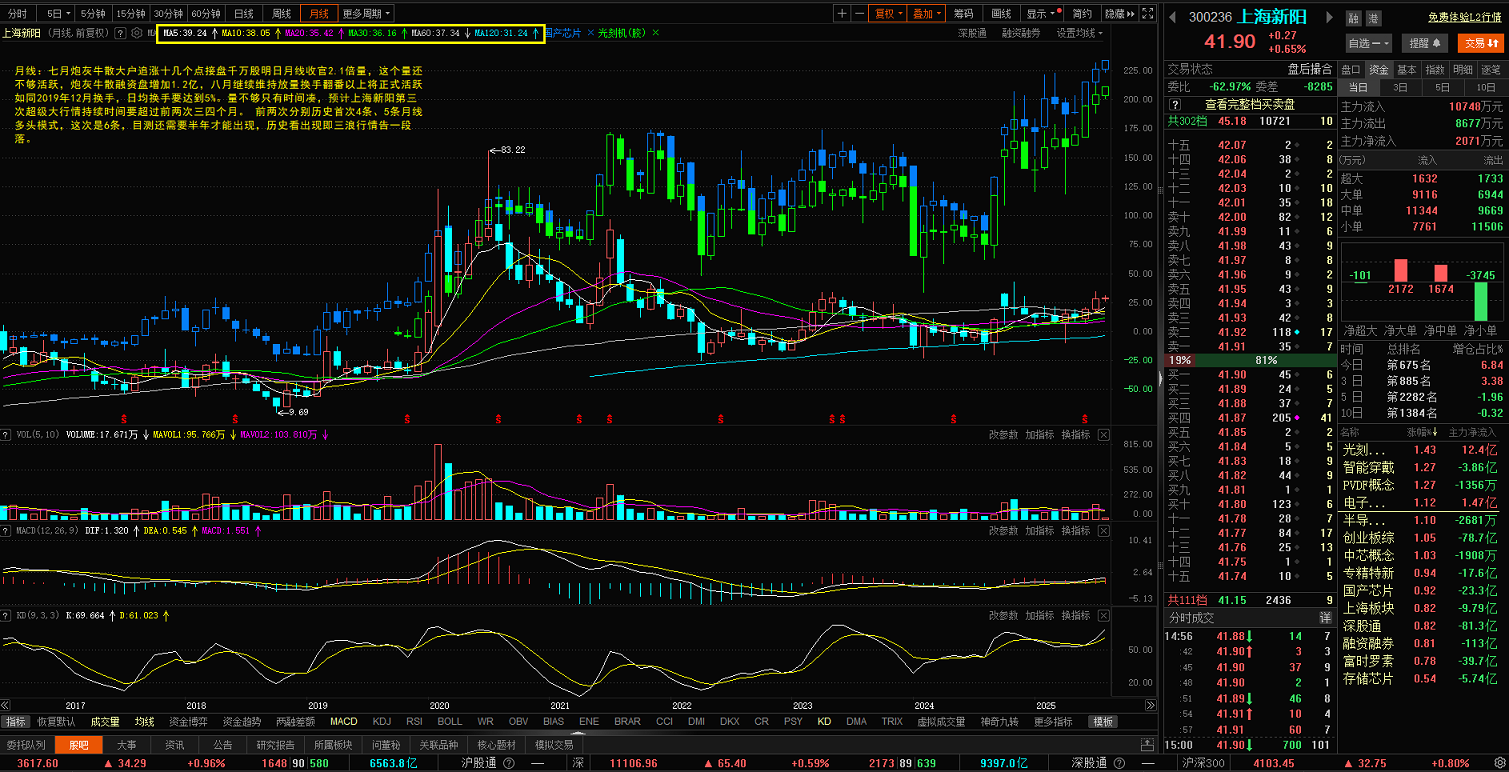Open 更多指标 more indicators list
Viewport: 1509px width, 772px height.
point(1053,721)
